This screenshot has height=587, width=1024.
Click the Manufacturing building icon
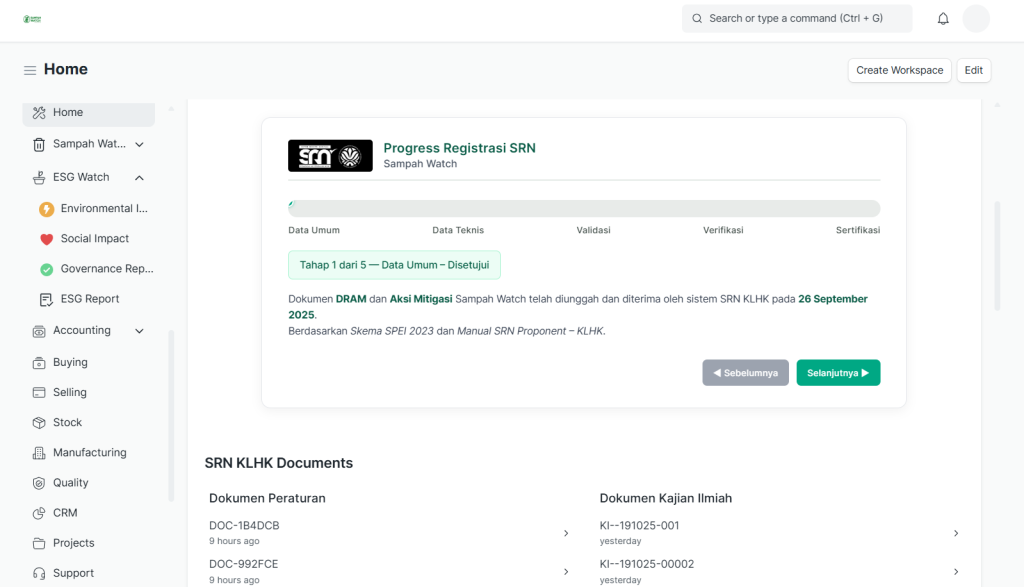pos(39,453)
